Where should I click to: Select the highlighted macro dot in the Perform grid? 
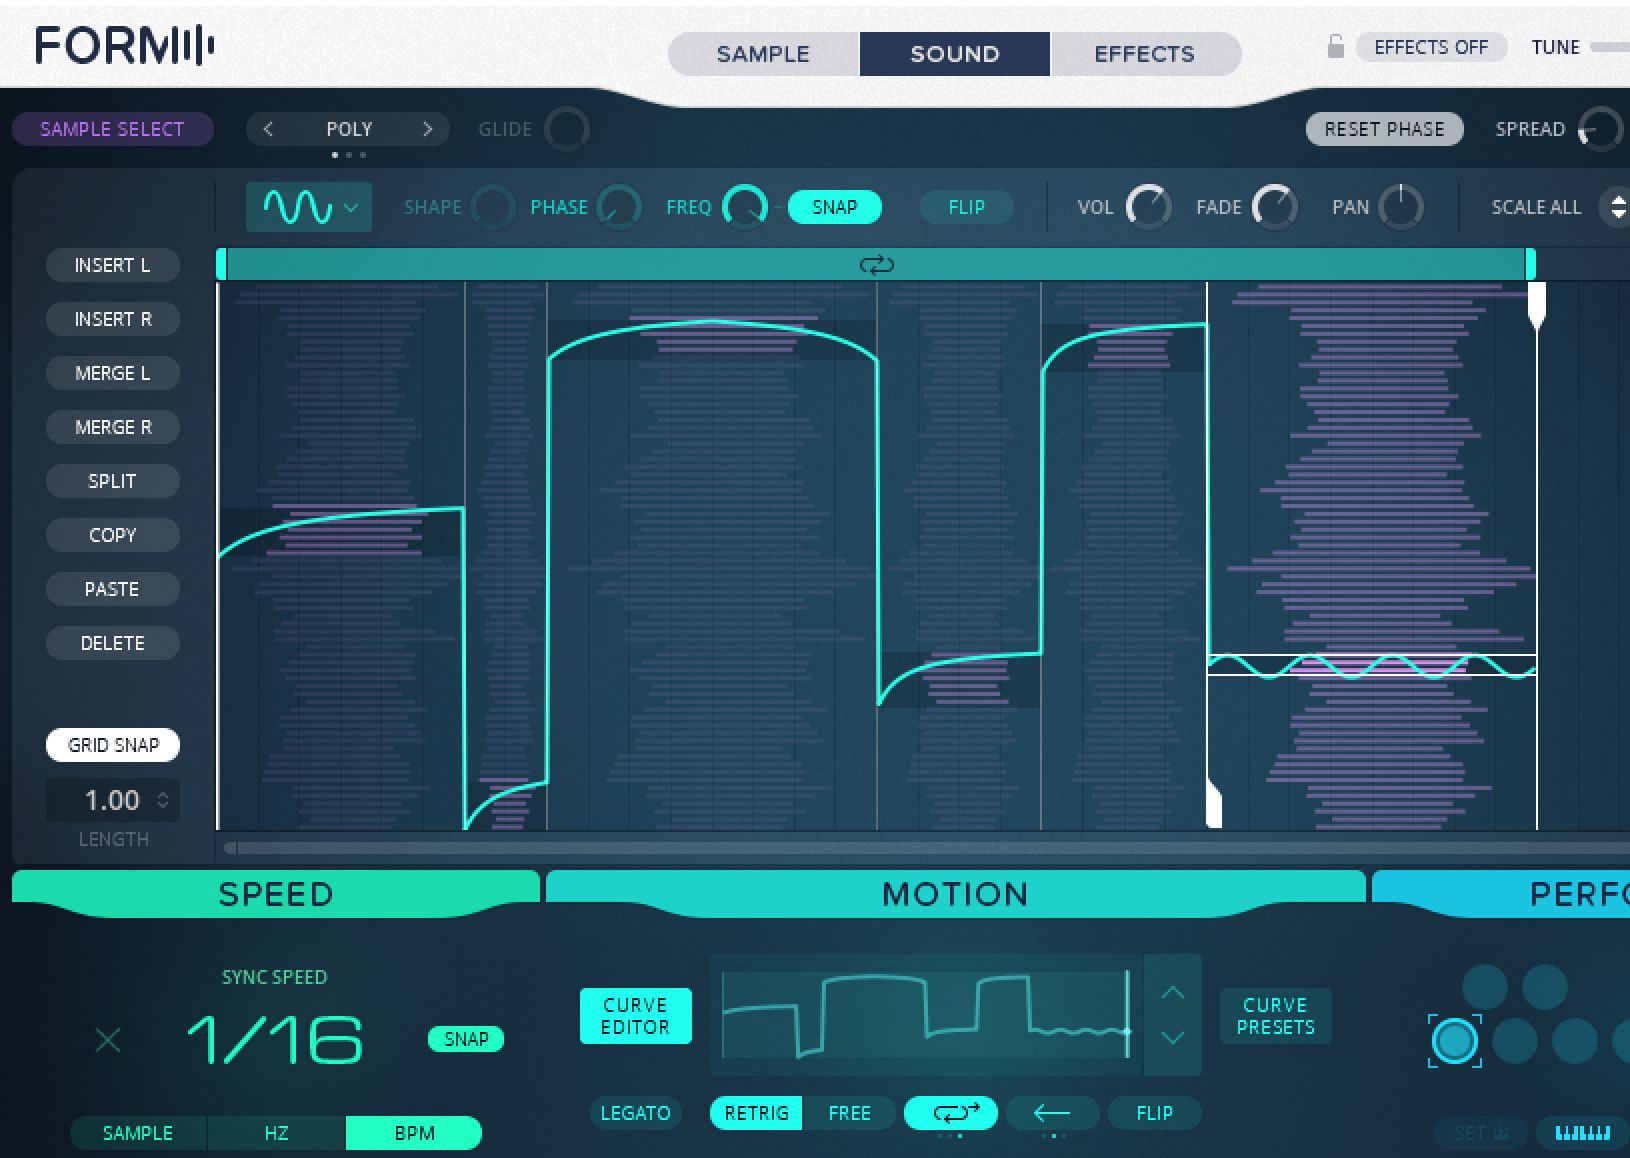tap(1455, 1040)
